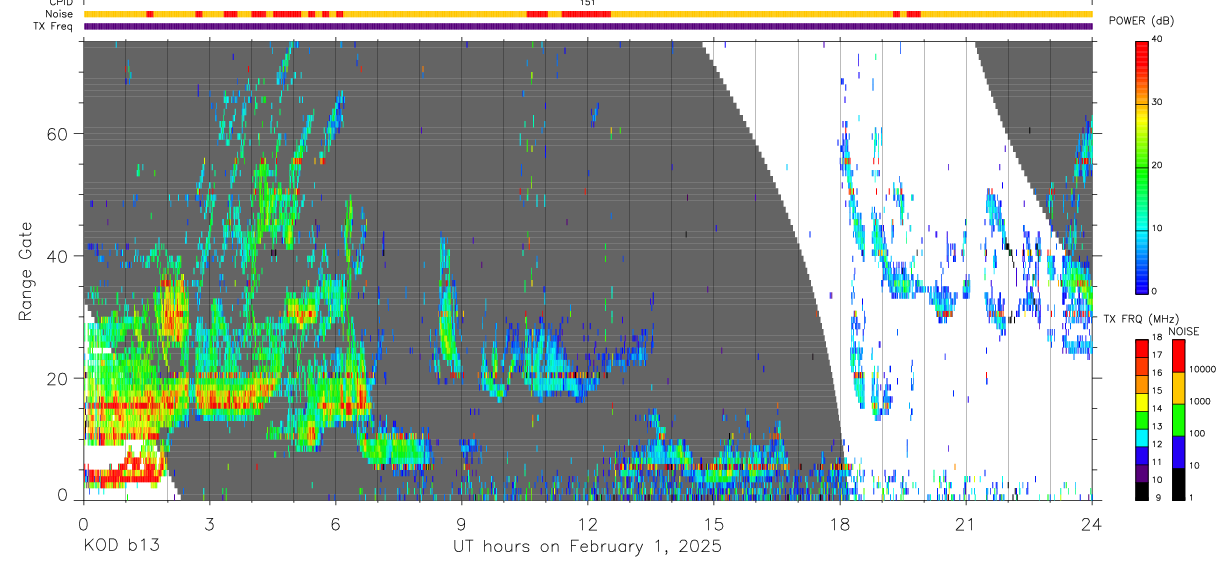This screenshot has height=567, width=1228.
Task: Click the "12" tick on the UT hours axis
Action: (x=587, y=523)
